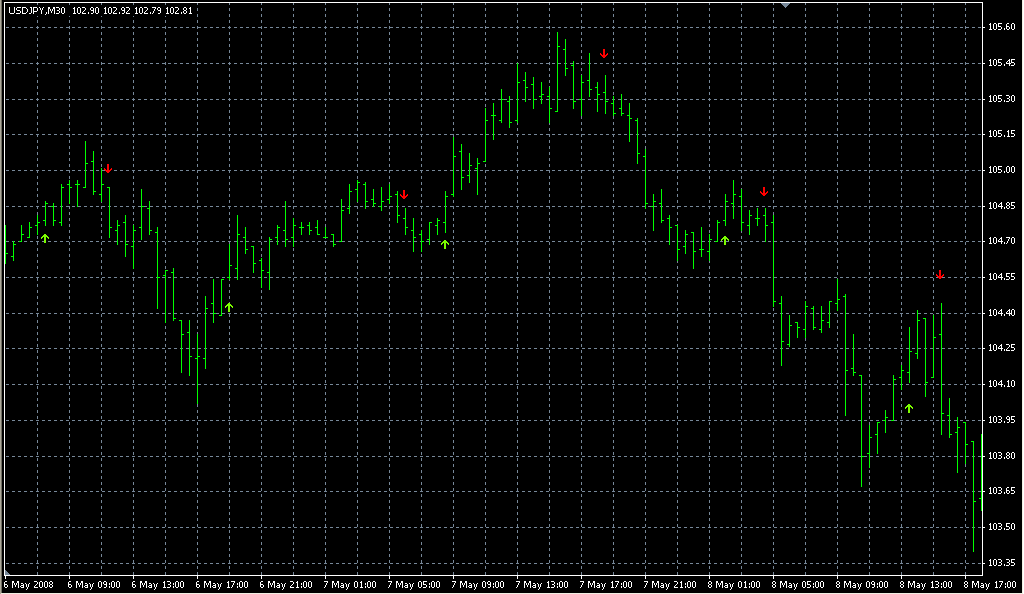Select the green arrow after 7 May 05:00

(445, 243)
